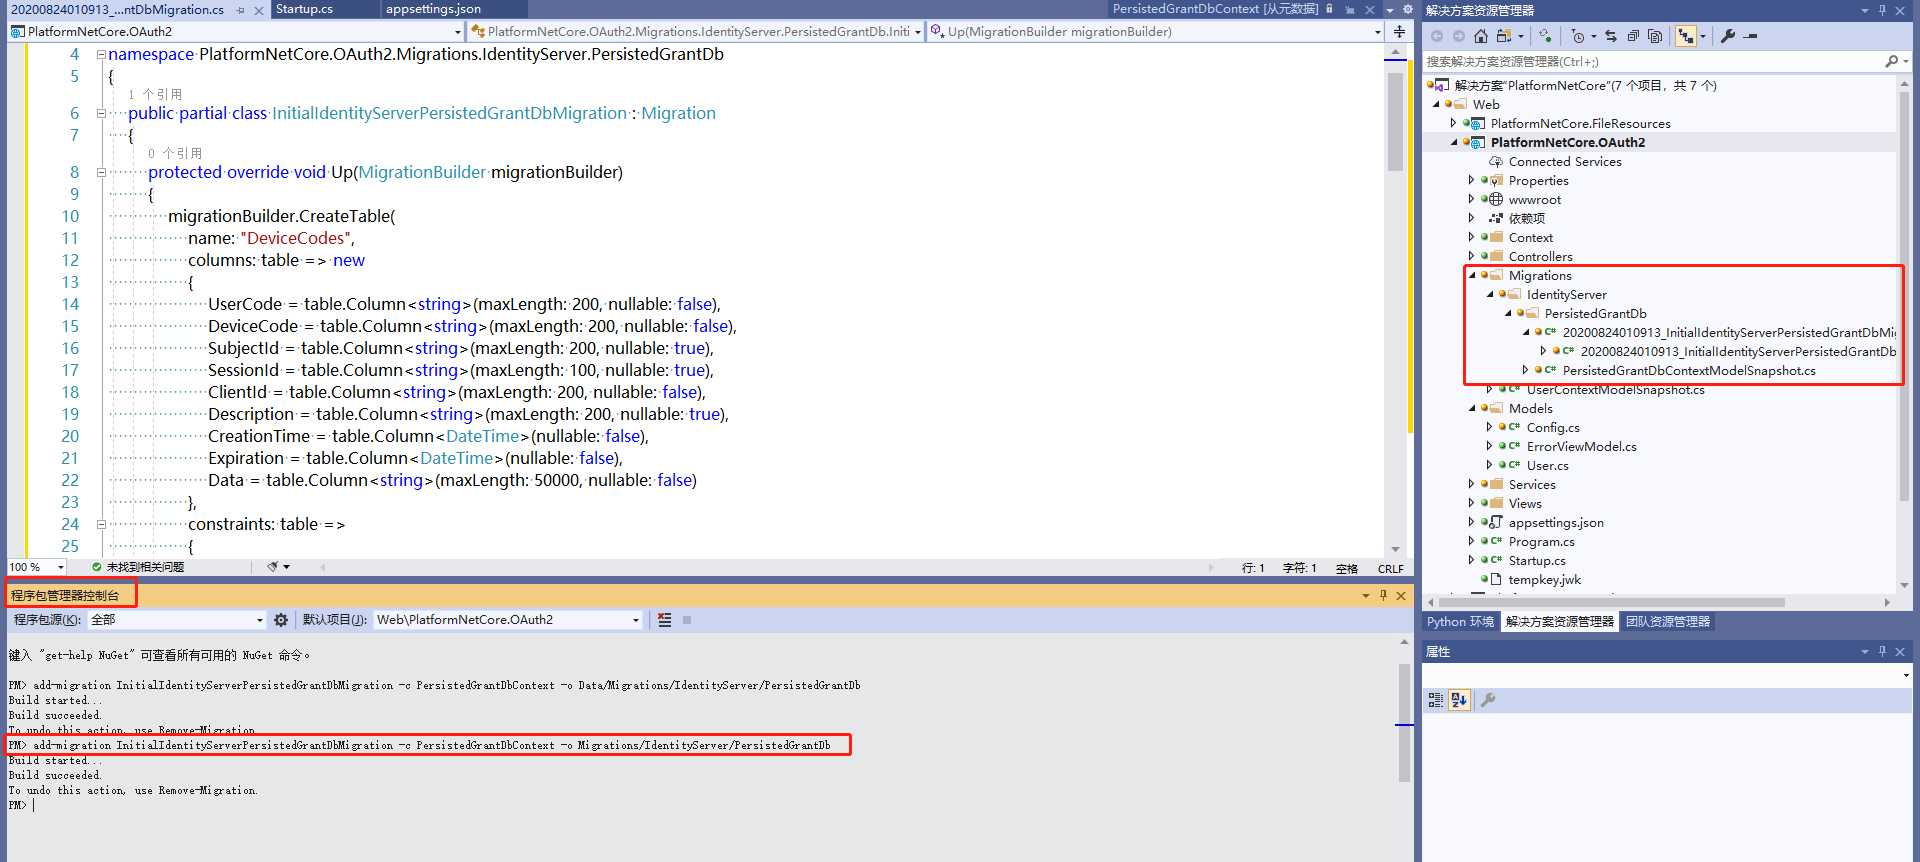Image resolution: width=1920 pixels, height=862 pixels.
Task: Stop command execution in Package Manager Console
Action: 687,620
